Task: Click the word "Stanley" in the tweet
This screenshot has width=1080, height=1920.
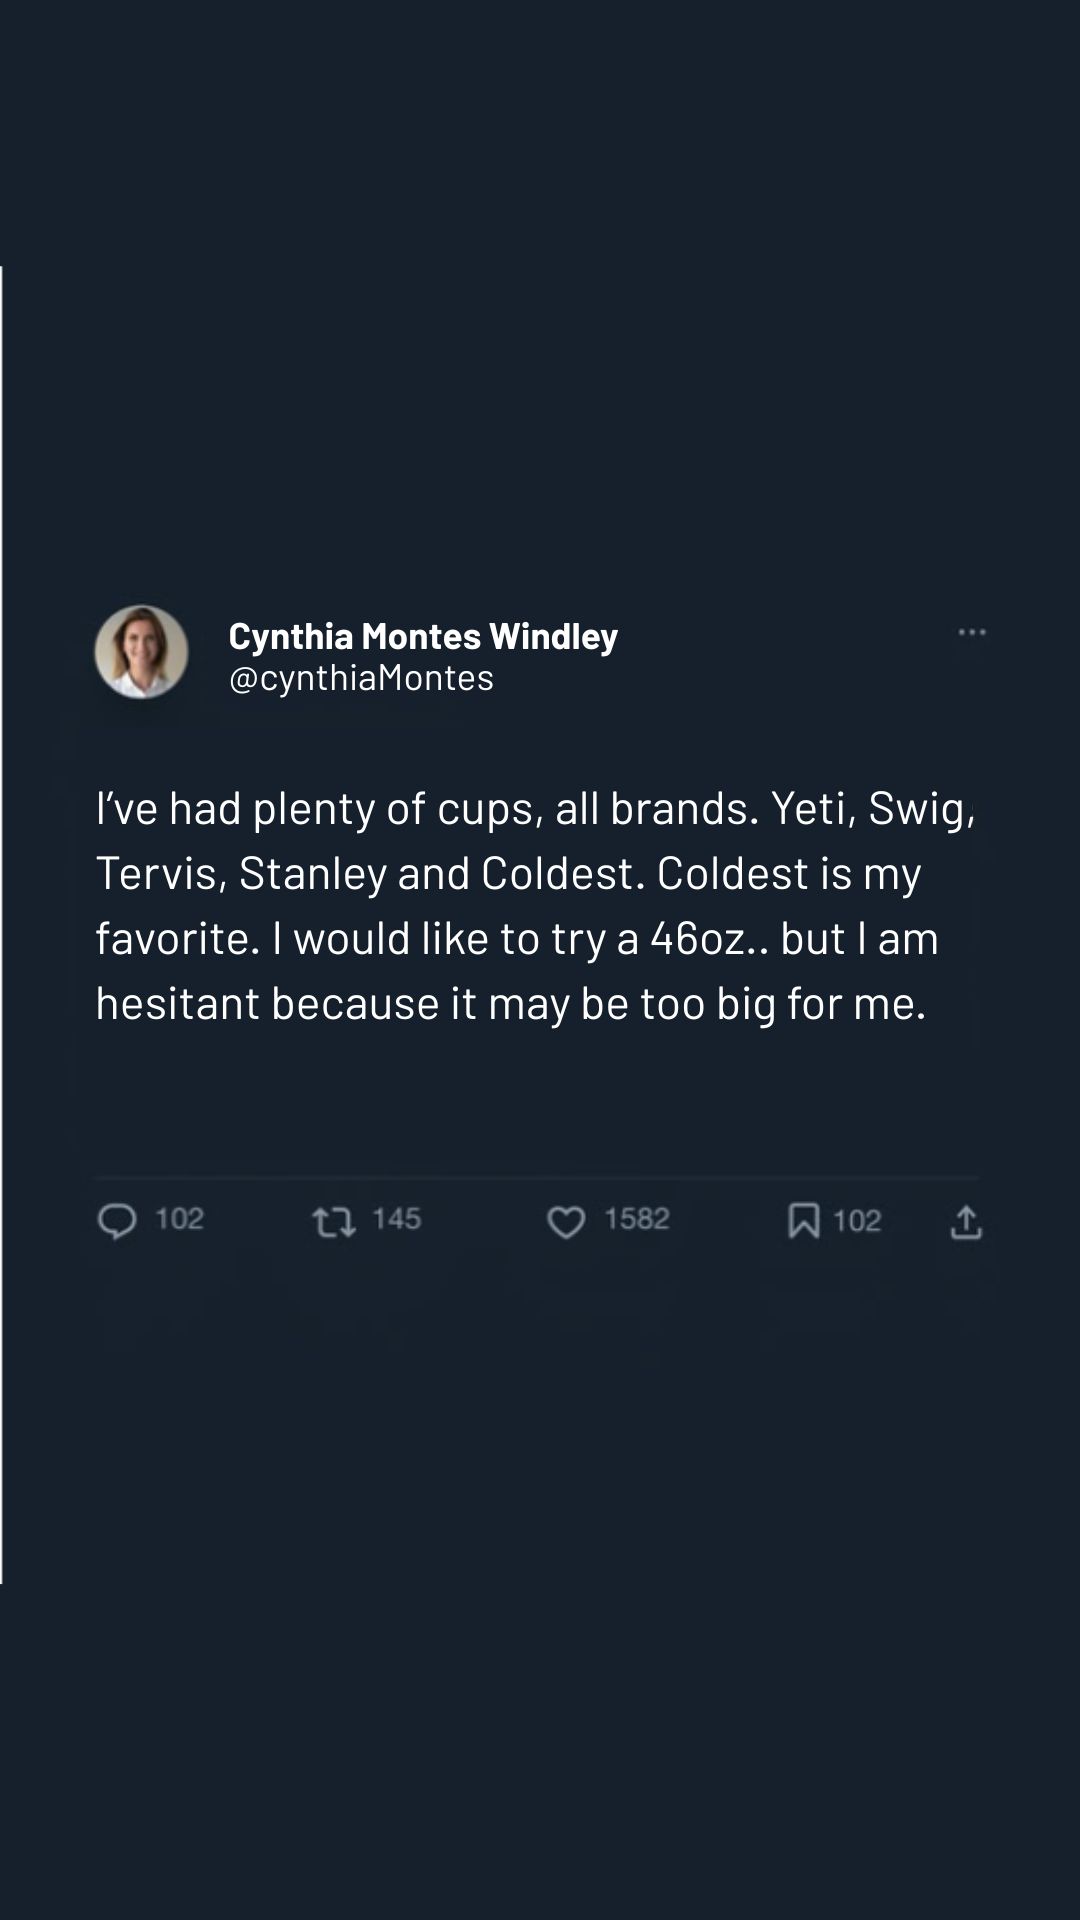Action: point(313,874)
